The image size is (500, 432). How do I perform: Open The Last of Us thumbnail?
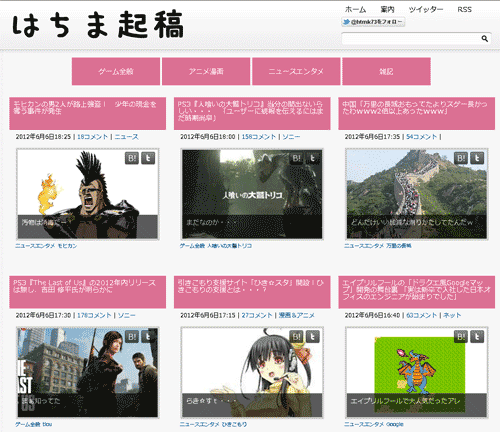click(88, 372)
